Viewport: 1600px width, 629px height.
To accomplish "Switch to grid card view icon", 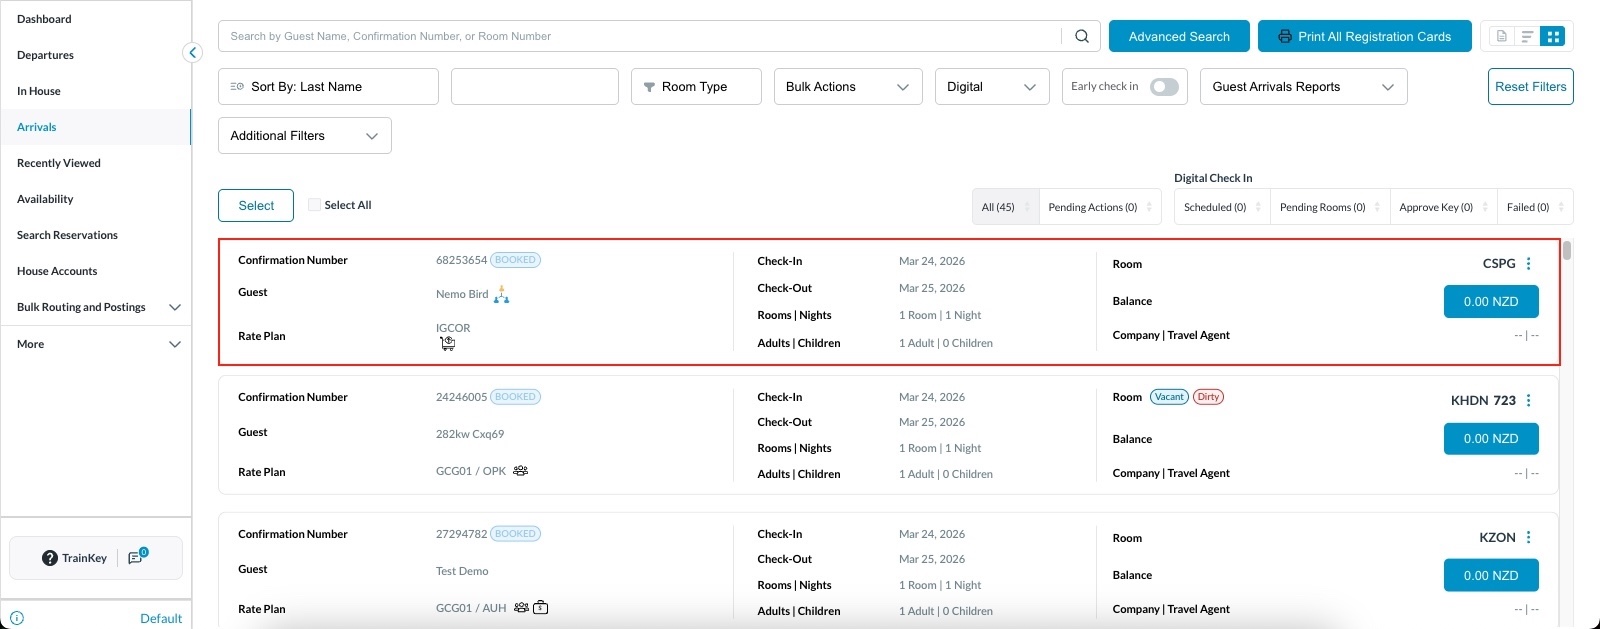I will tap(1553, 36).
